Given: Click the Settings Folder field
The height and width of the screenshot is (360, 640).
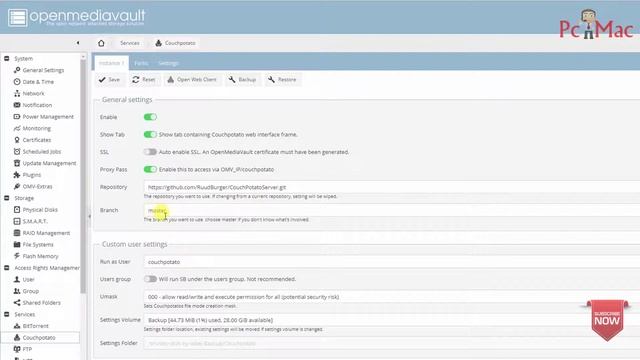Looking at the screenshot, I should 392,343.
